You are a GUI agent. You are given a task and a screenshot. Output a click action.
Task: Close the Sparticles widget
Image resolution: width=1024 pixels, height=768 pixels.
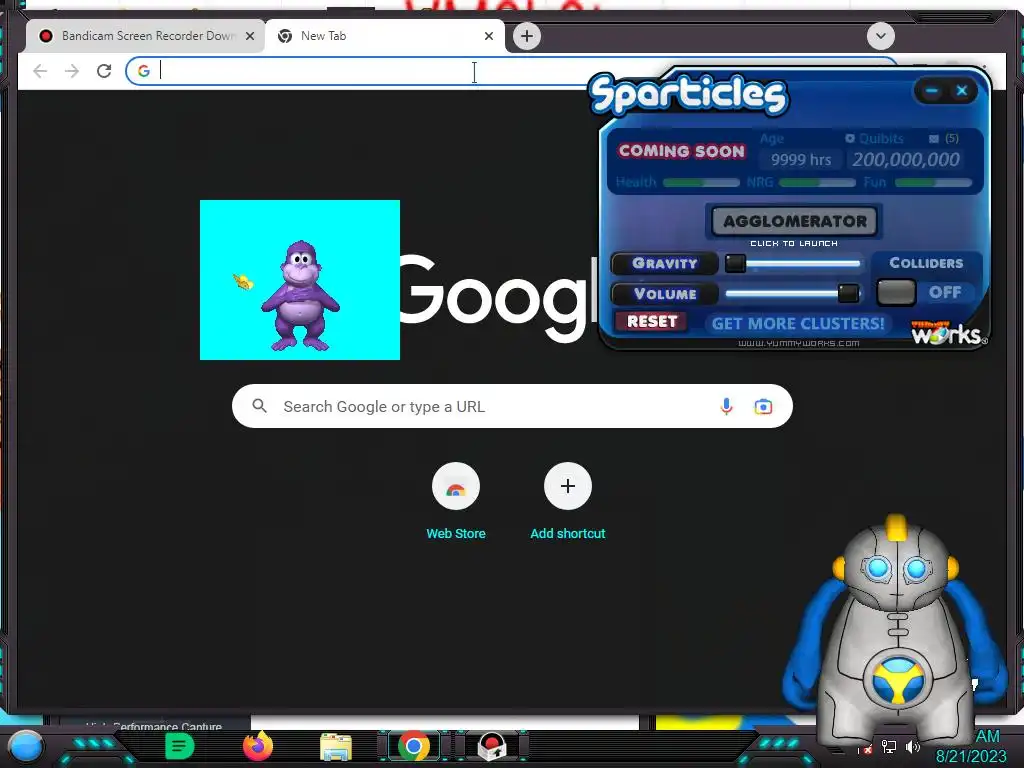pyautogui.click(x=962, y=91)
